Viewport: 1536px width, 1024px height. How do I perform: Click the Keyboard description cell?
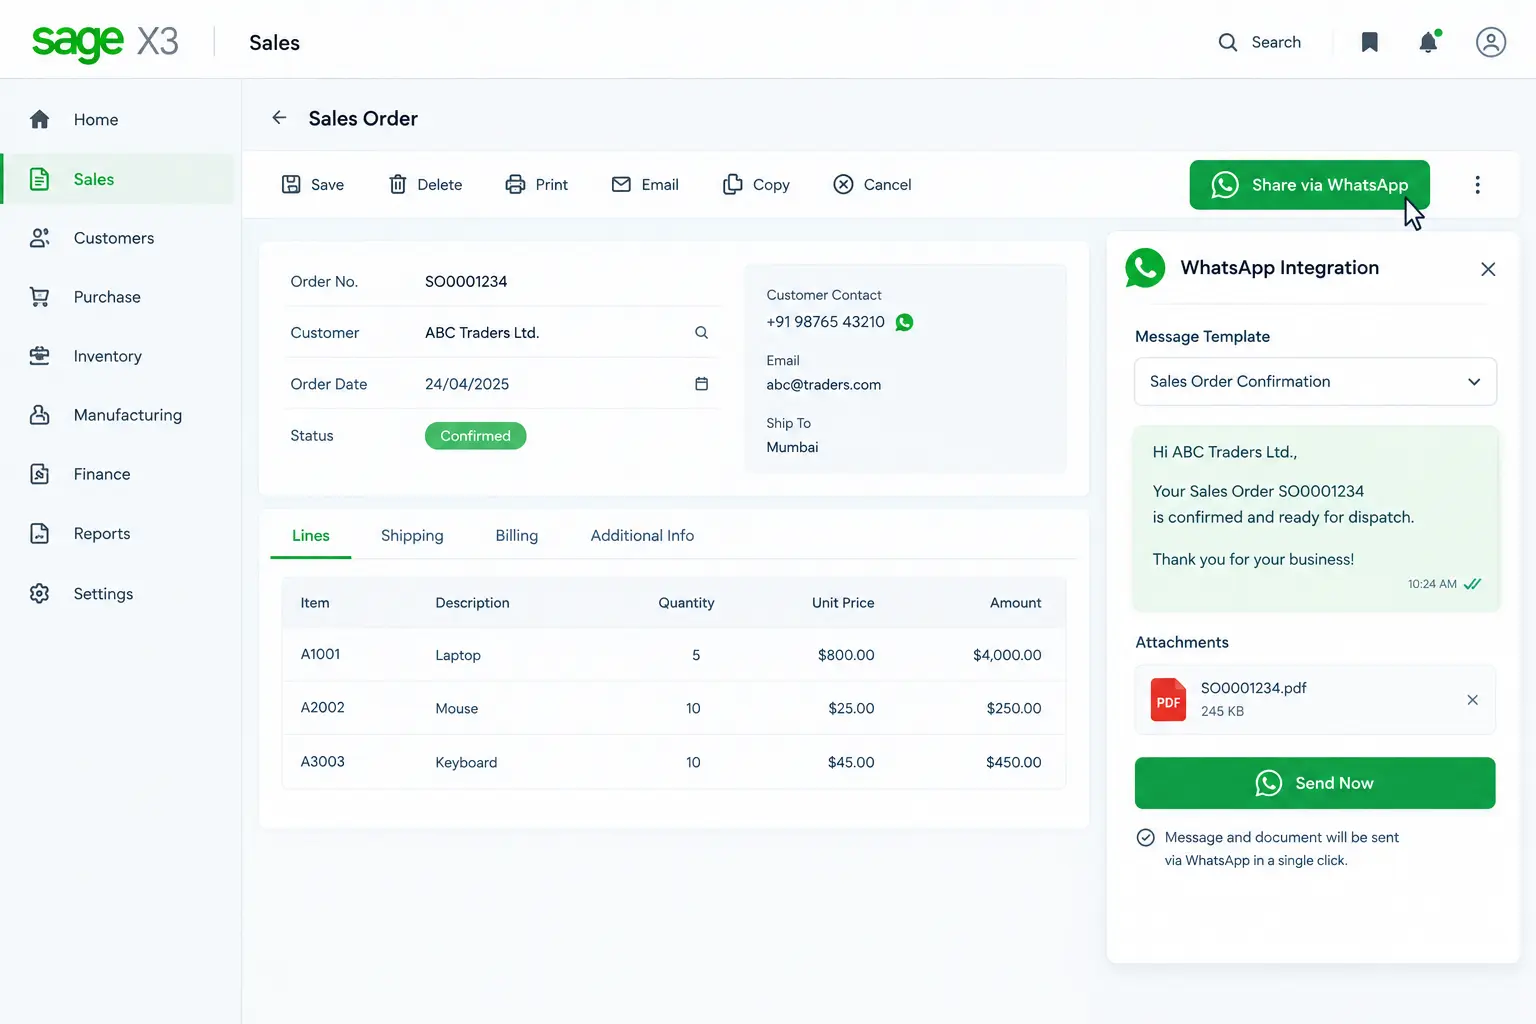tap(466, 762)
